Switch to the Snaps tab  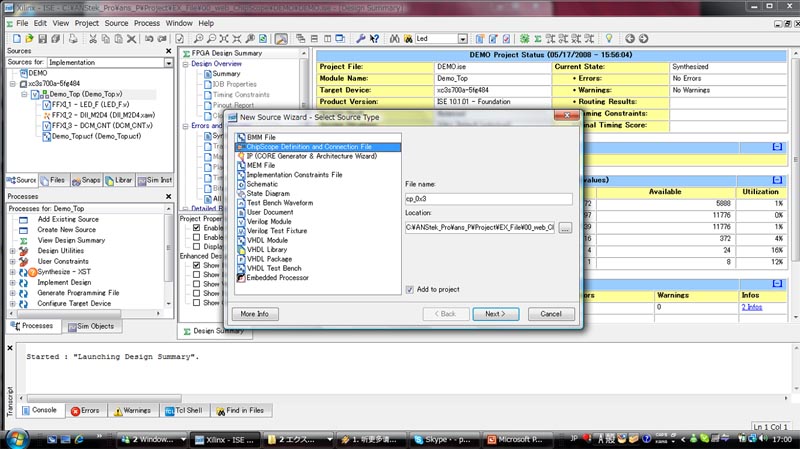pyautogui.click(x=86, y=181)
